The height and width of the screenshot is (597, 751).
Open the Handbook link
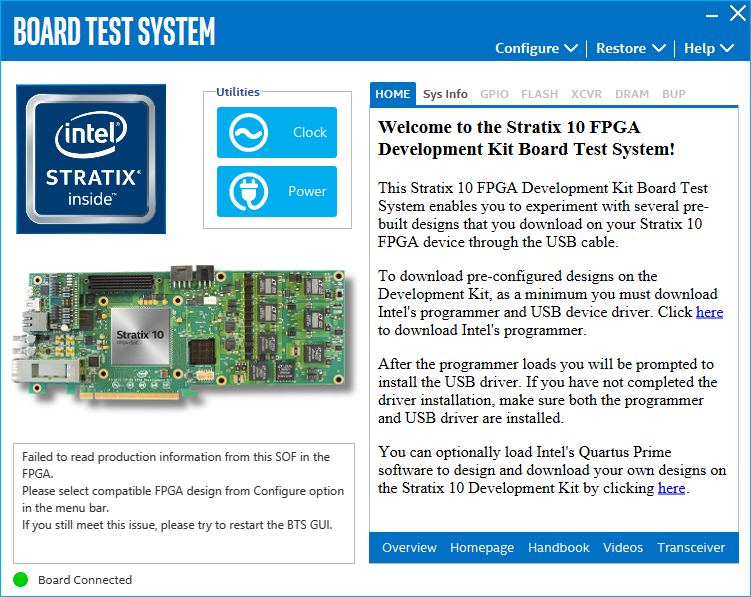coord(558,548)
